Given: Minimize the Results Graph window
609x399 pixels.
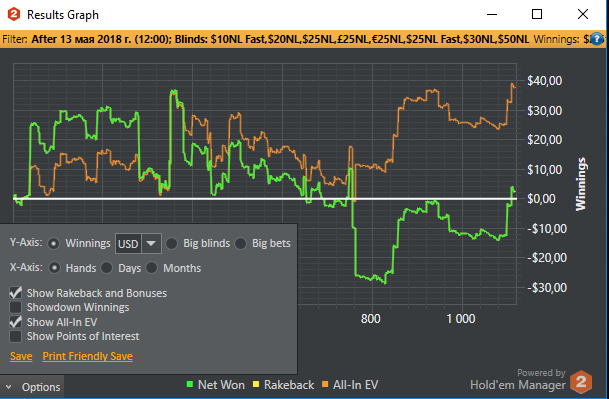Looking at the screenshot, I should [492, 14].
